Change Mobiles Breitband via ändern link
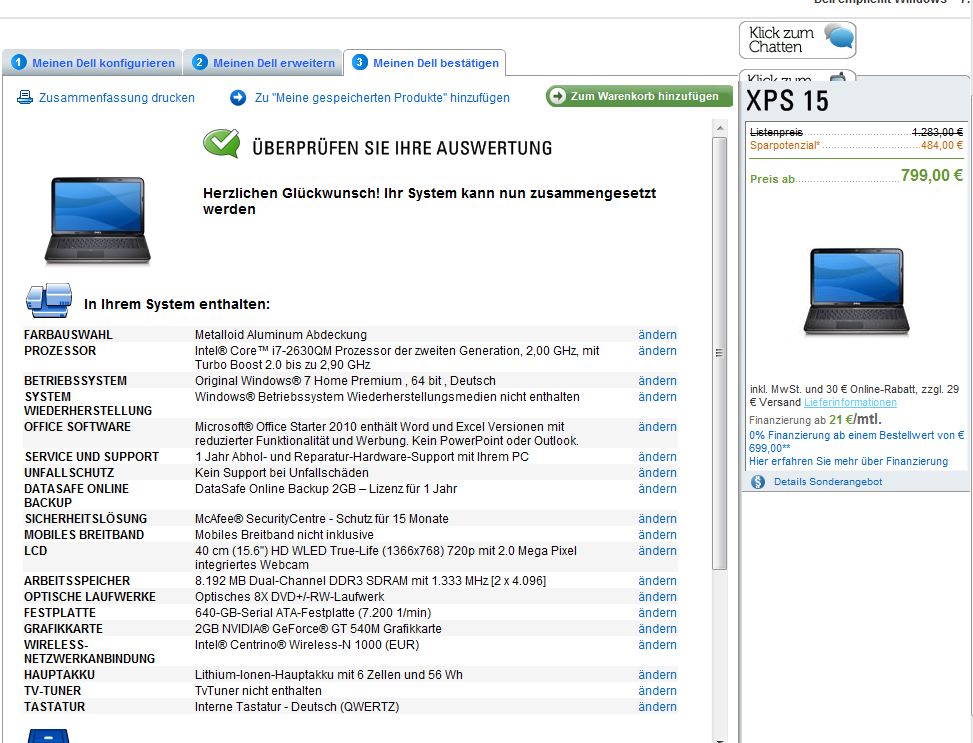The image size is (973, 743). coord(657,534)
